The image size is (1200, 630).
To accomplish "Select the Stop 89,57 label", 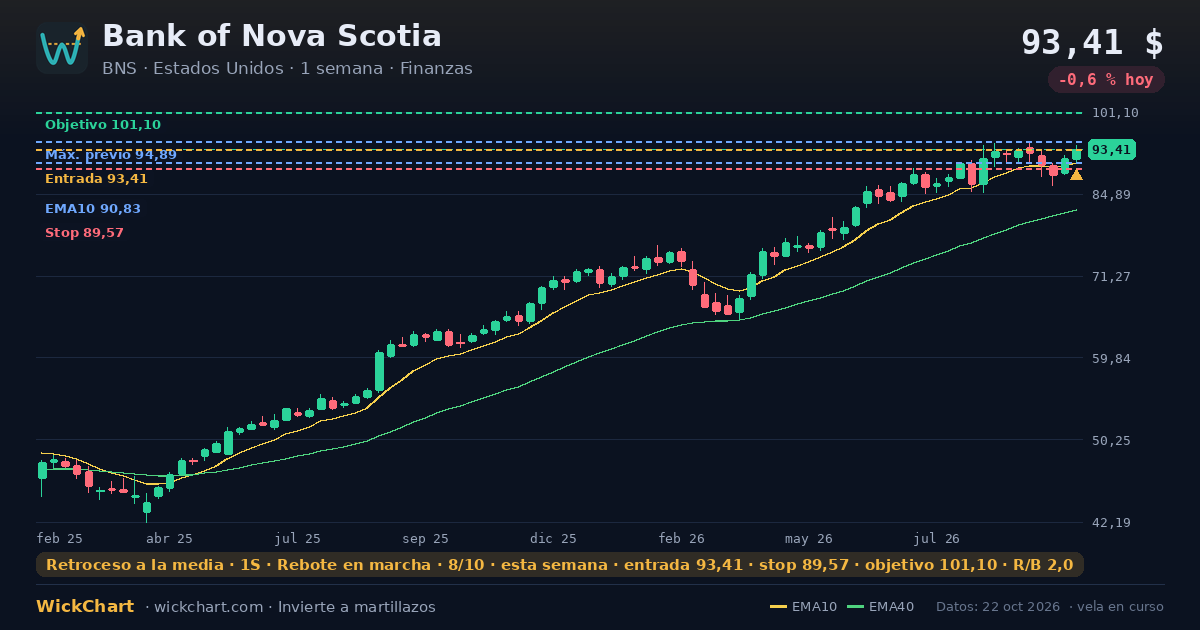I will (x=84, y=233).
